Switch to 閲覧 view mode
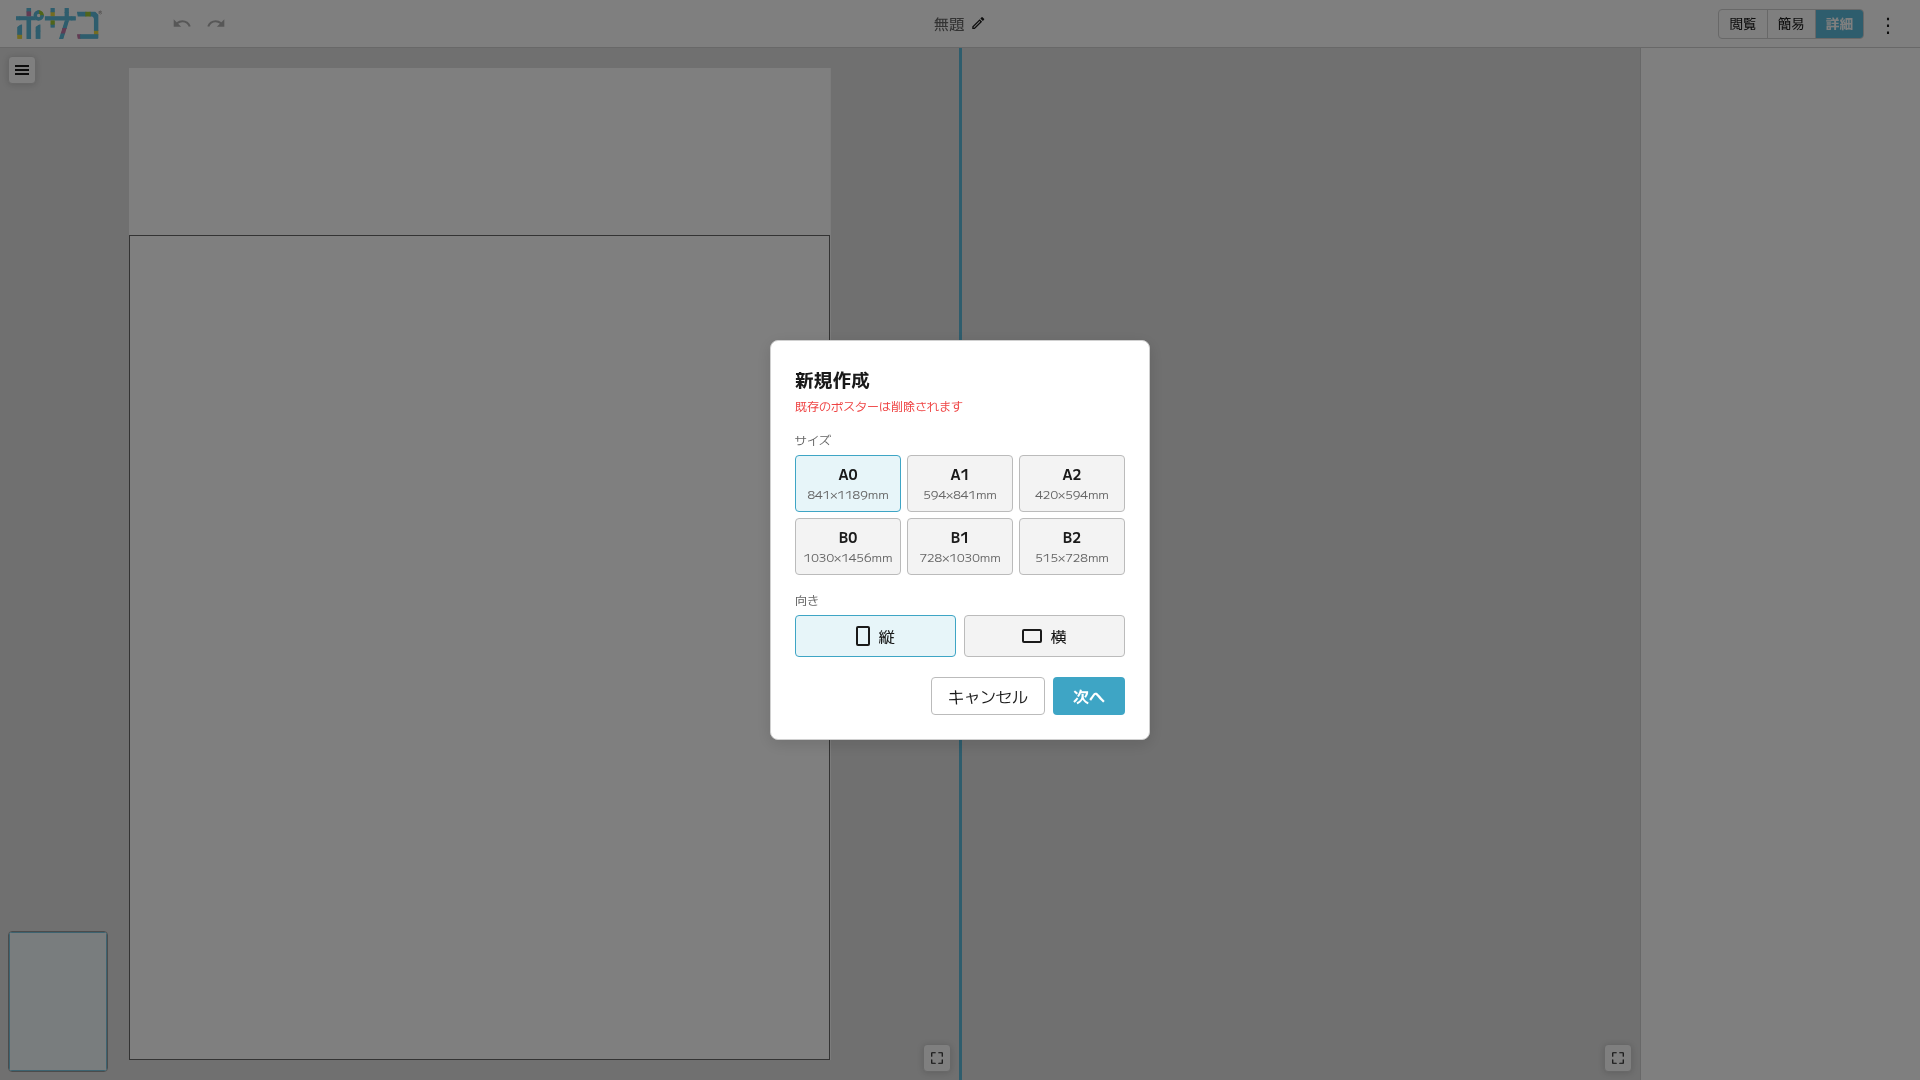The height and width of the screenshot is (1080, 1920). (1743, 24)
